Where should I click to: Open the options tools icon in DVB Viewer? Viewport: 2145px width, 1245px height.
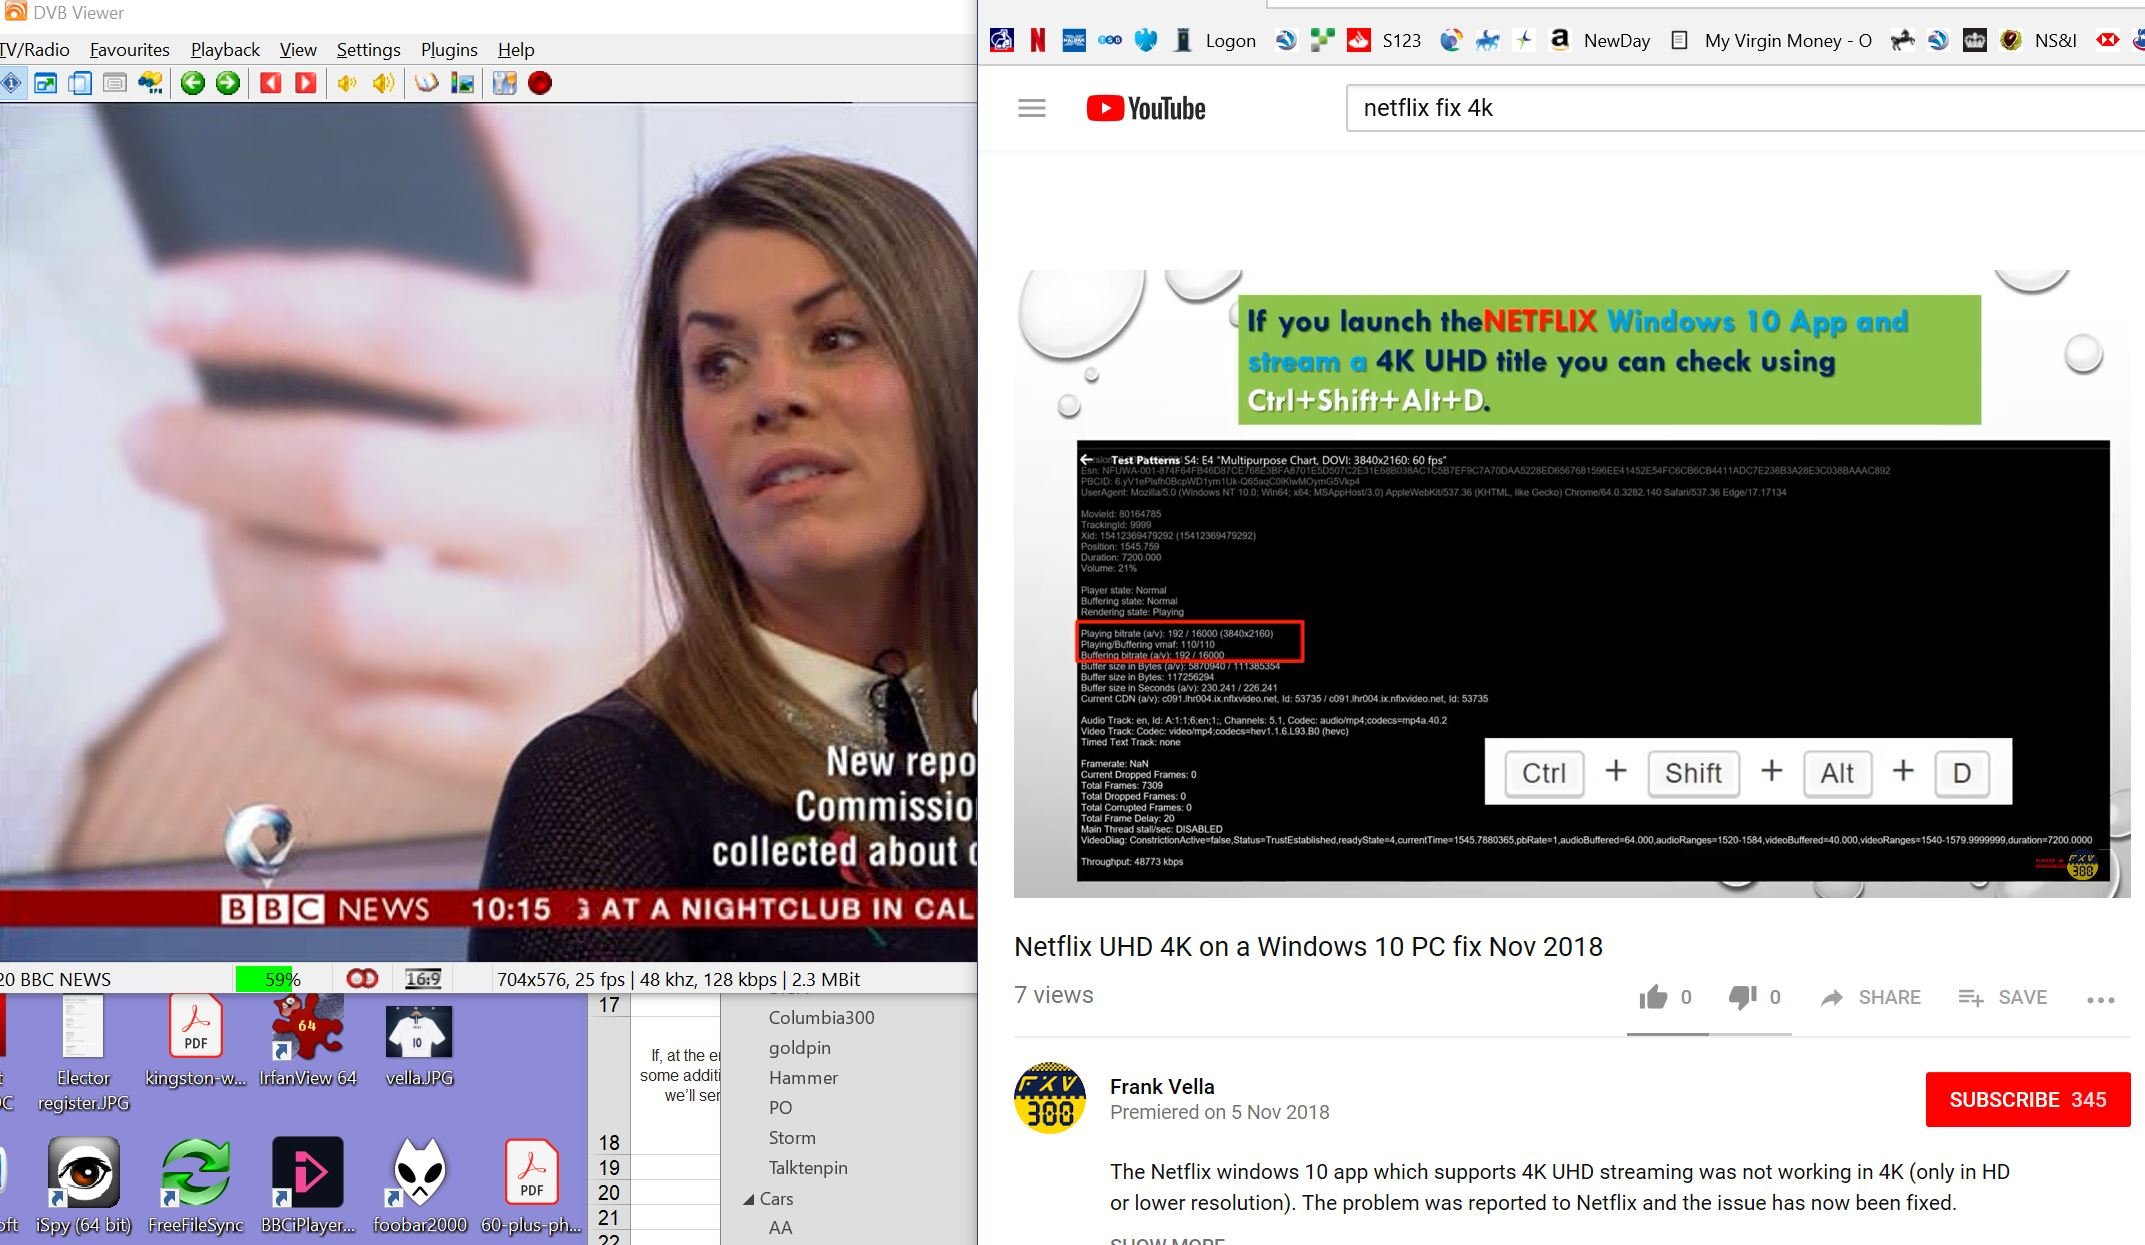coord(505,83)
